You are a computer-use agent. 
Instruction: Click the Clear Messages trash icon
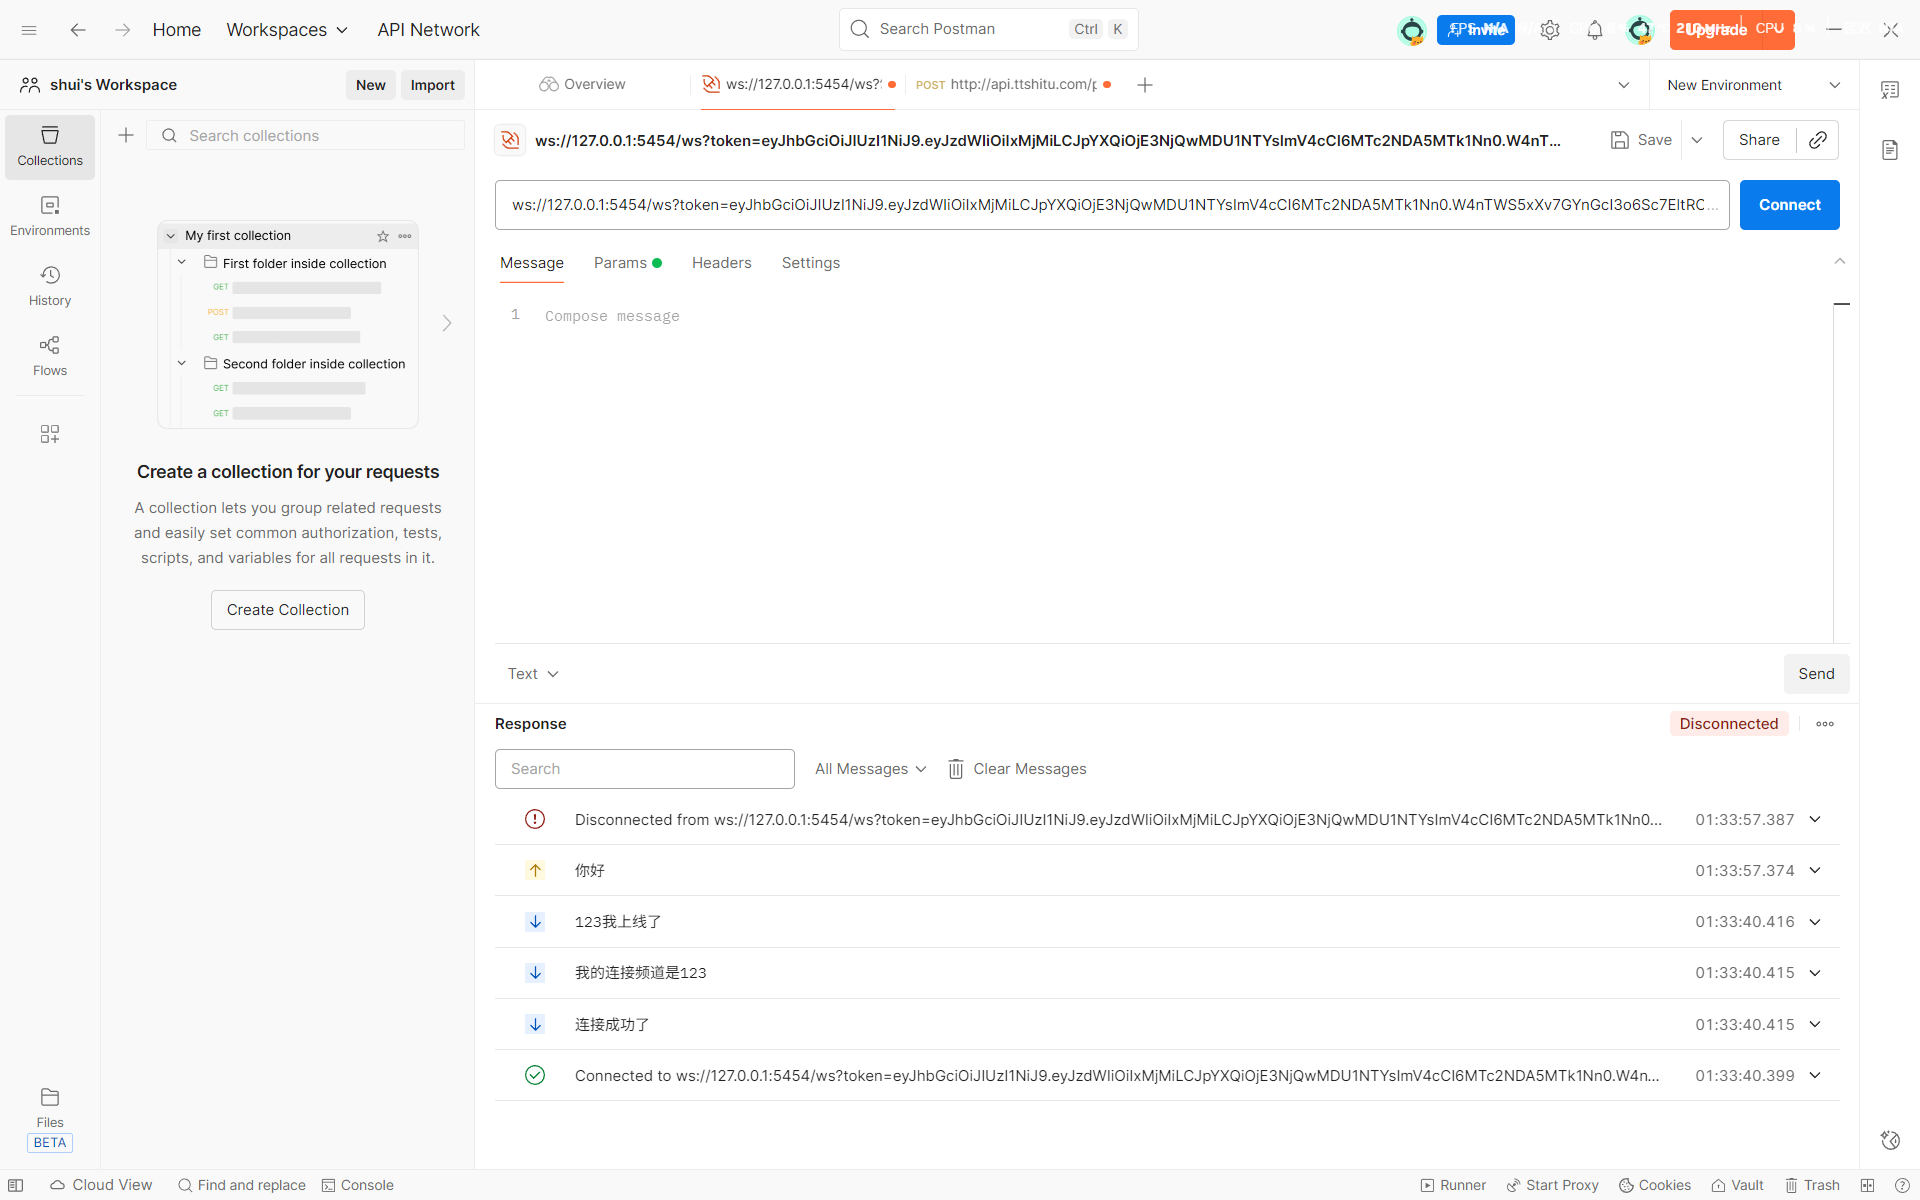pyautogui.click(x=956, y=769)
